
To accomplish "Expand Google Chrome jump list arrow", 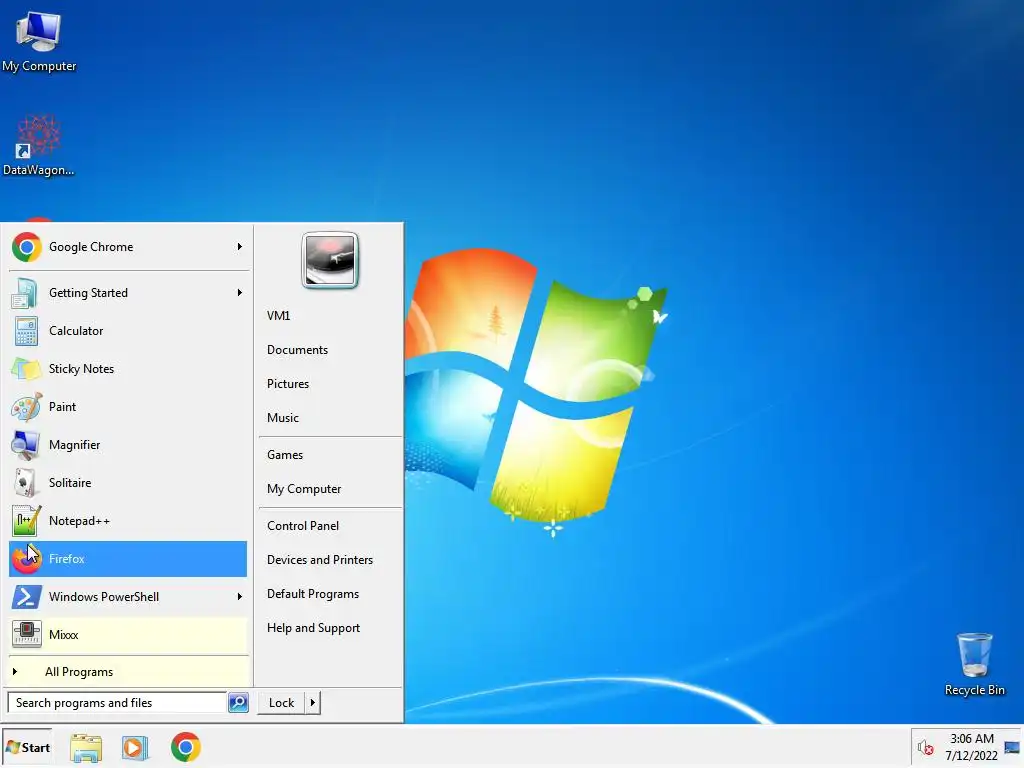I will click(240, 247).
